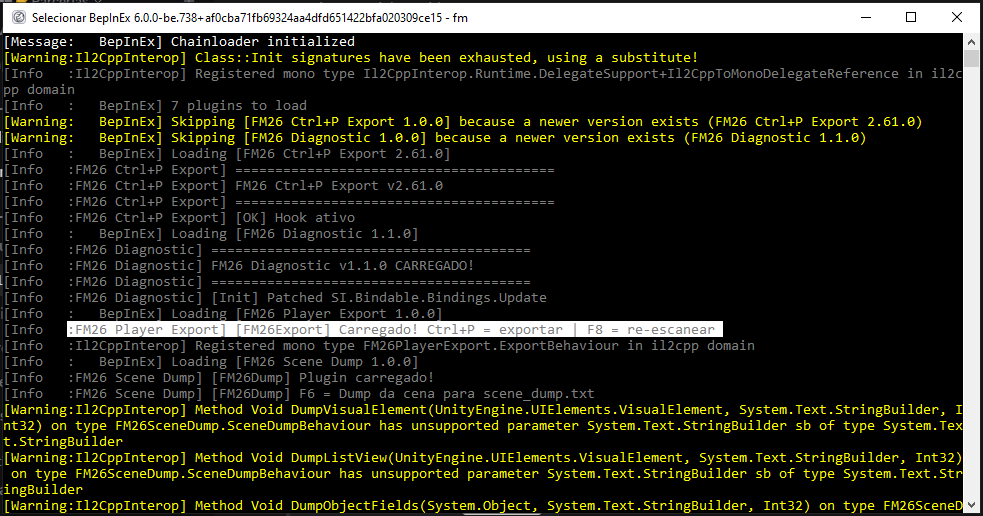The height and width of the screenshot is (516, 983).
Task: Click the 'Method Void DumpVisualElement' warning line
Action: (483, 425)
